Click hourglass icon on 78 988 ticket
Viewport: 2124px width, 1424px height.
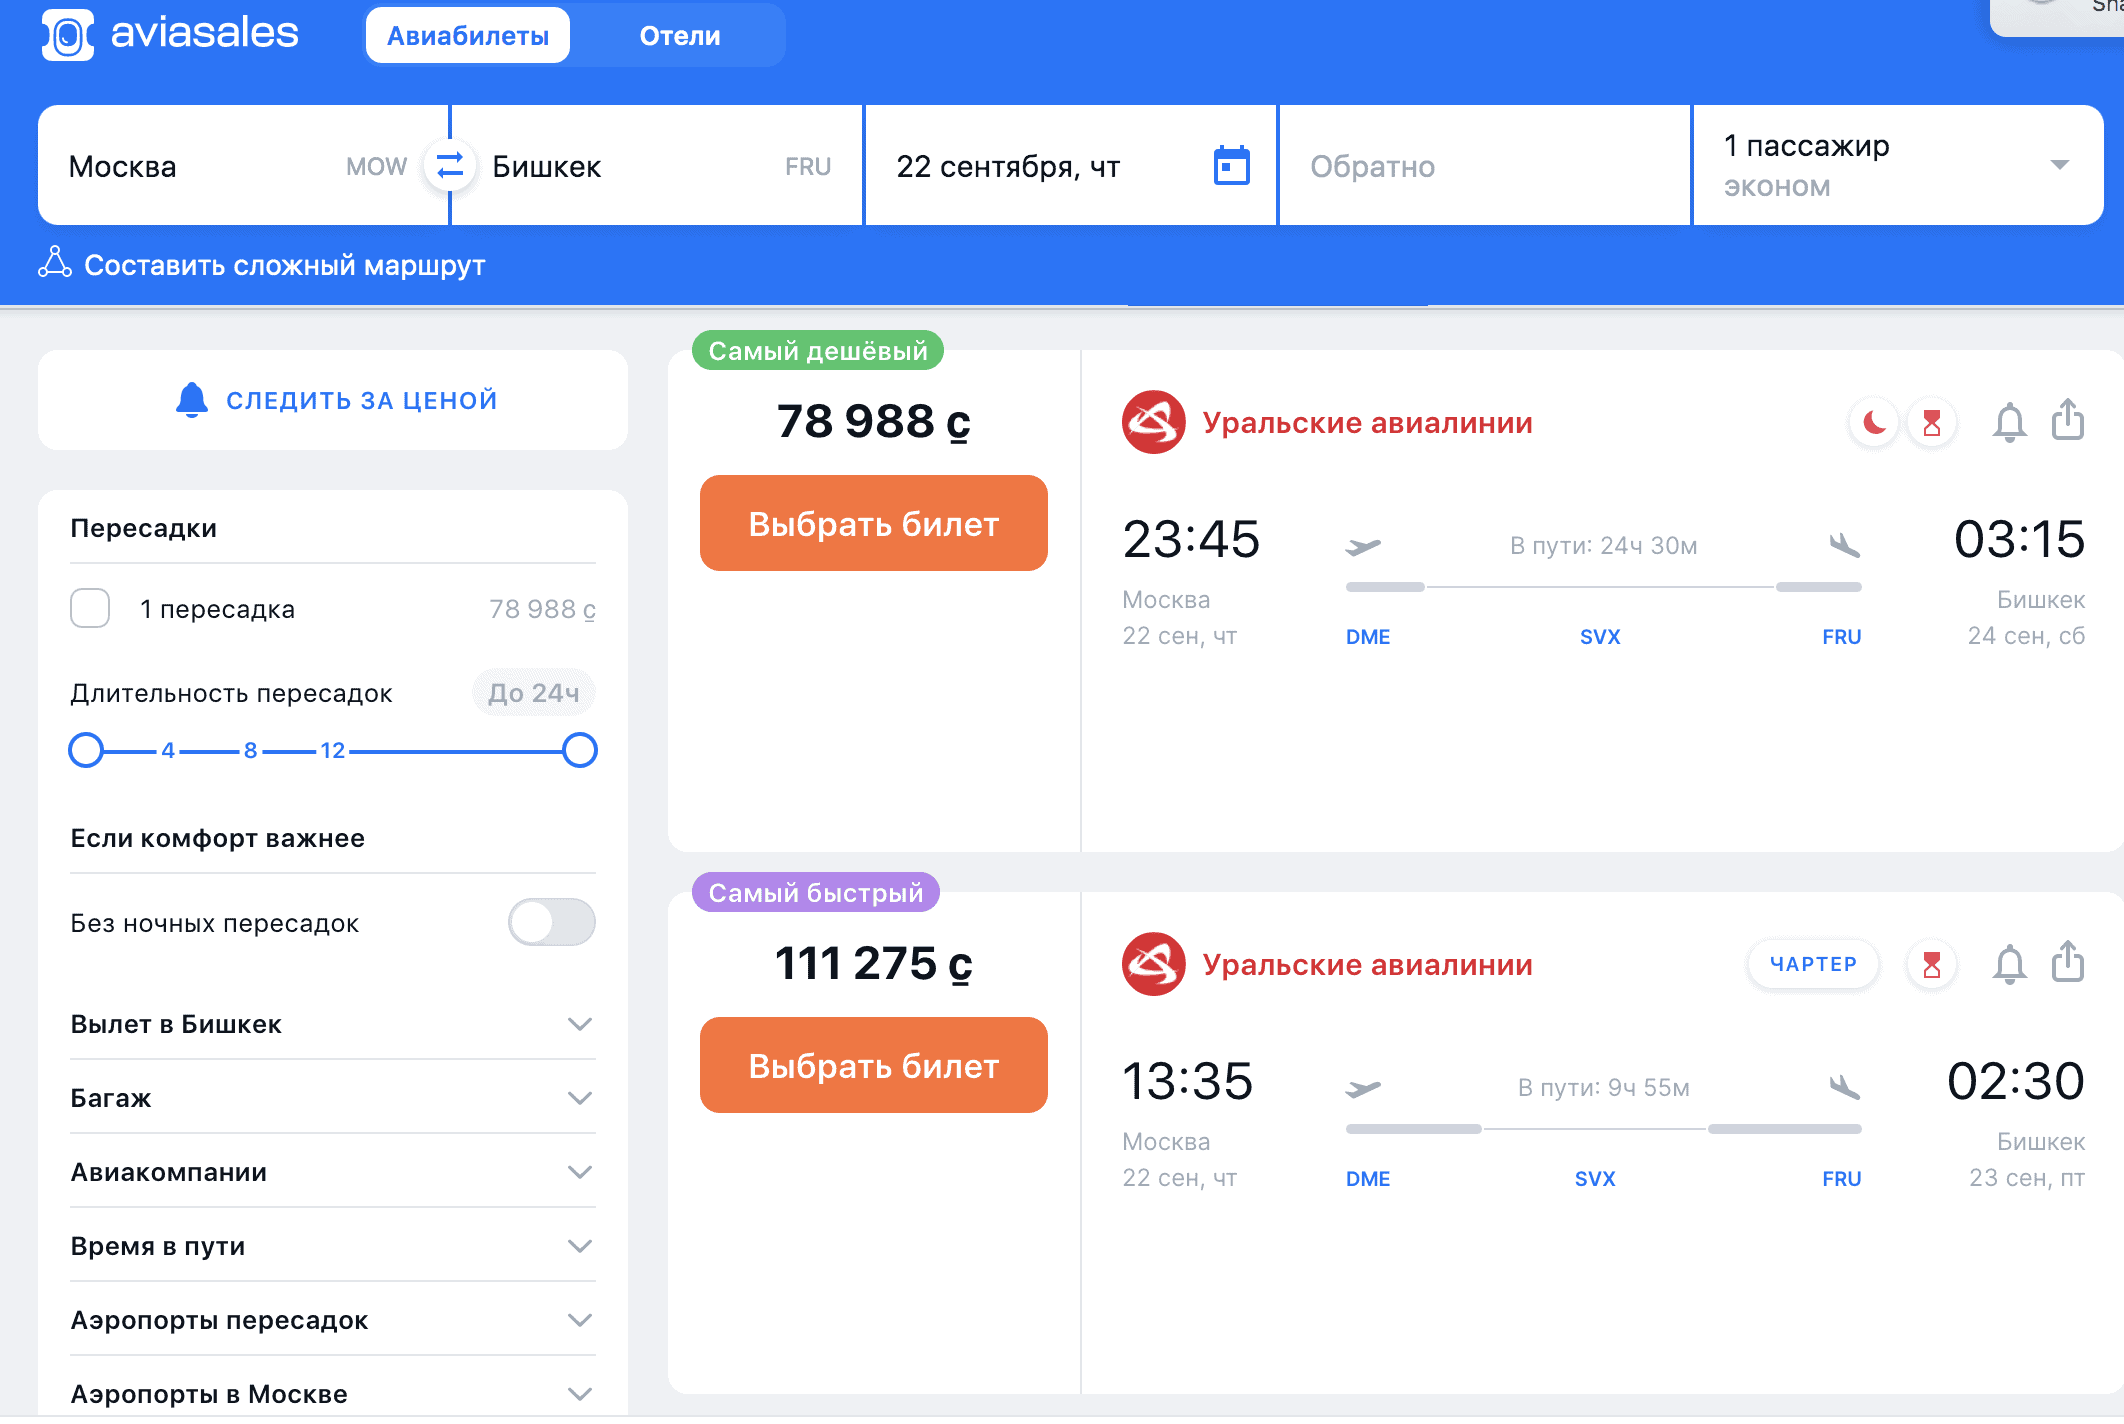pos(1932,423)
